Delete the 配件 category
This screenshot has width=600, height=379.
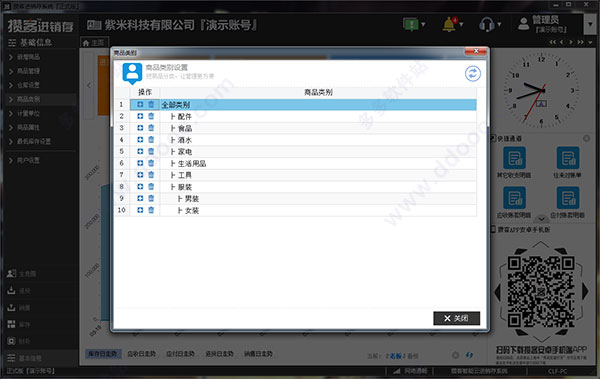click(x=151, y=116)
